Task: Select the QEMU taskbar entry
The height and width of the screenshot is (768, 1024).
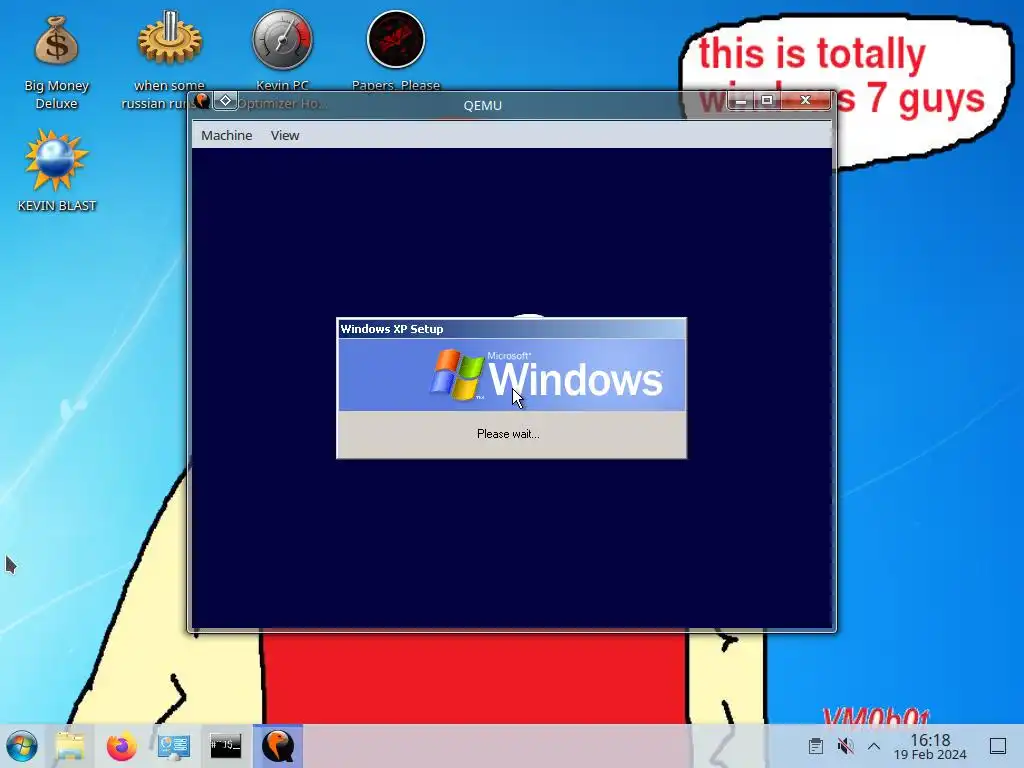Action: [x=278, y=746]
